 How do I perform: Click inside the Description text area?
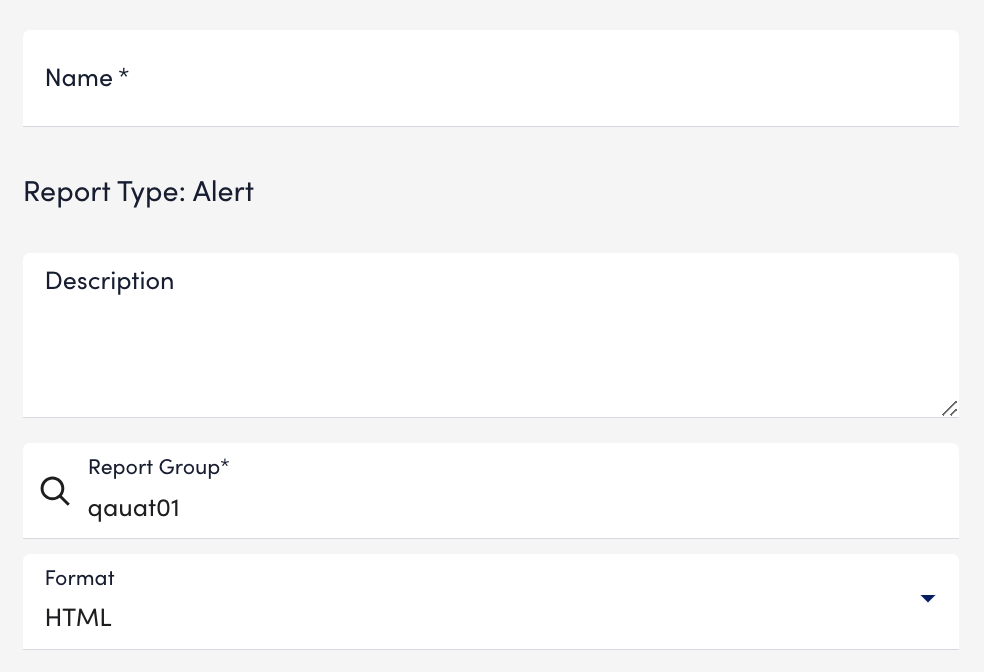491,335
